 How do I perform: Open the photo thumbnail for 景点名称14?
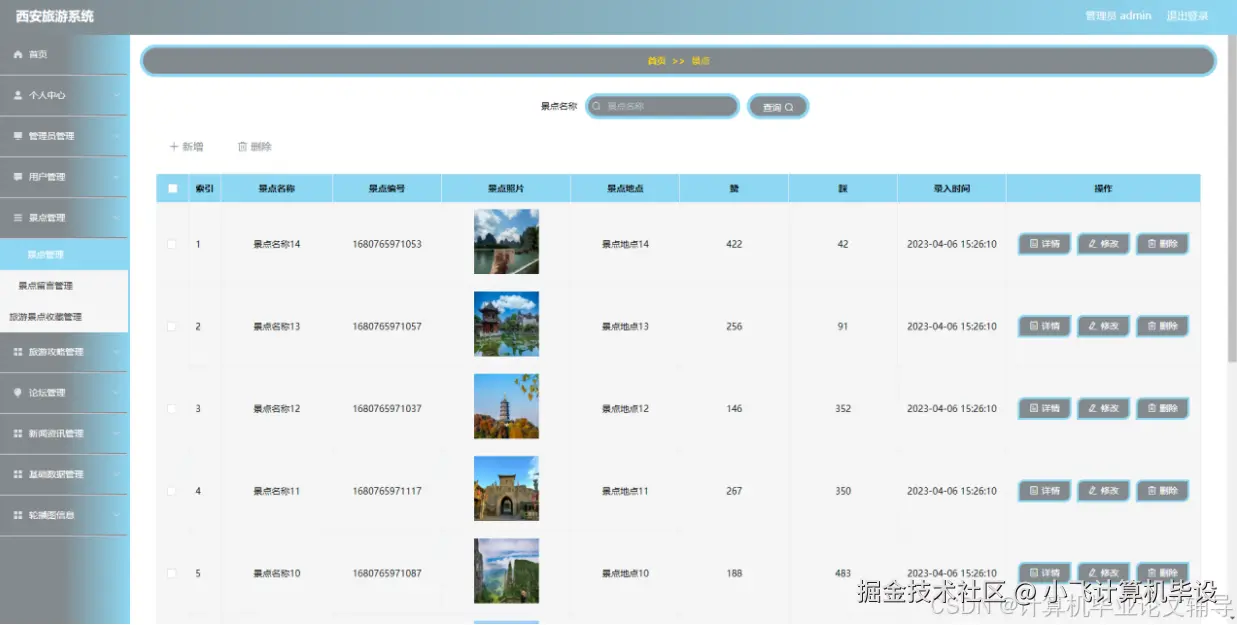(x=506, y=241)
